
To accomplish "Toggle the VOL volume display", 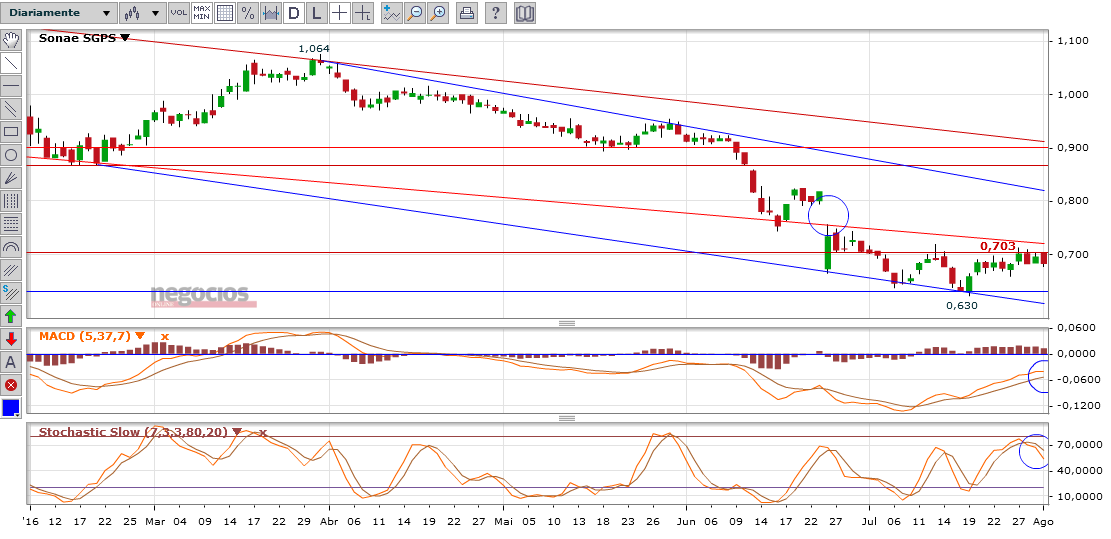I will pyautogui.click(x=179, y=13).
